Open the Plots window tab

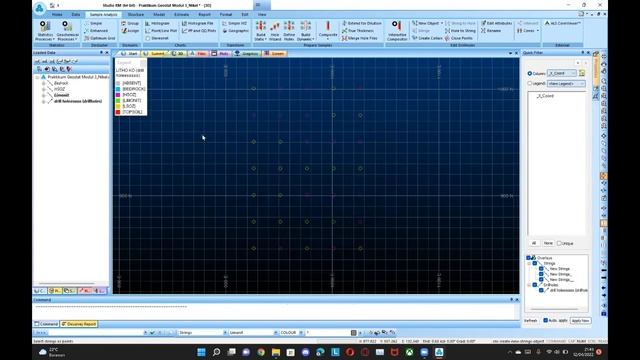(x=220, y=53)
